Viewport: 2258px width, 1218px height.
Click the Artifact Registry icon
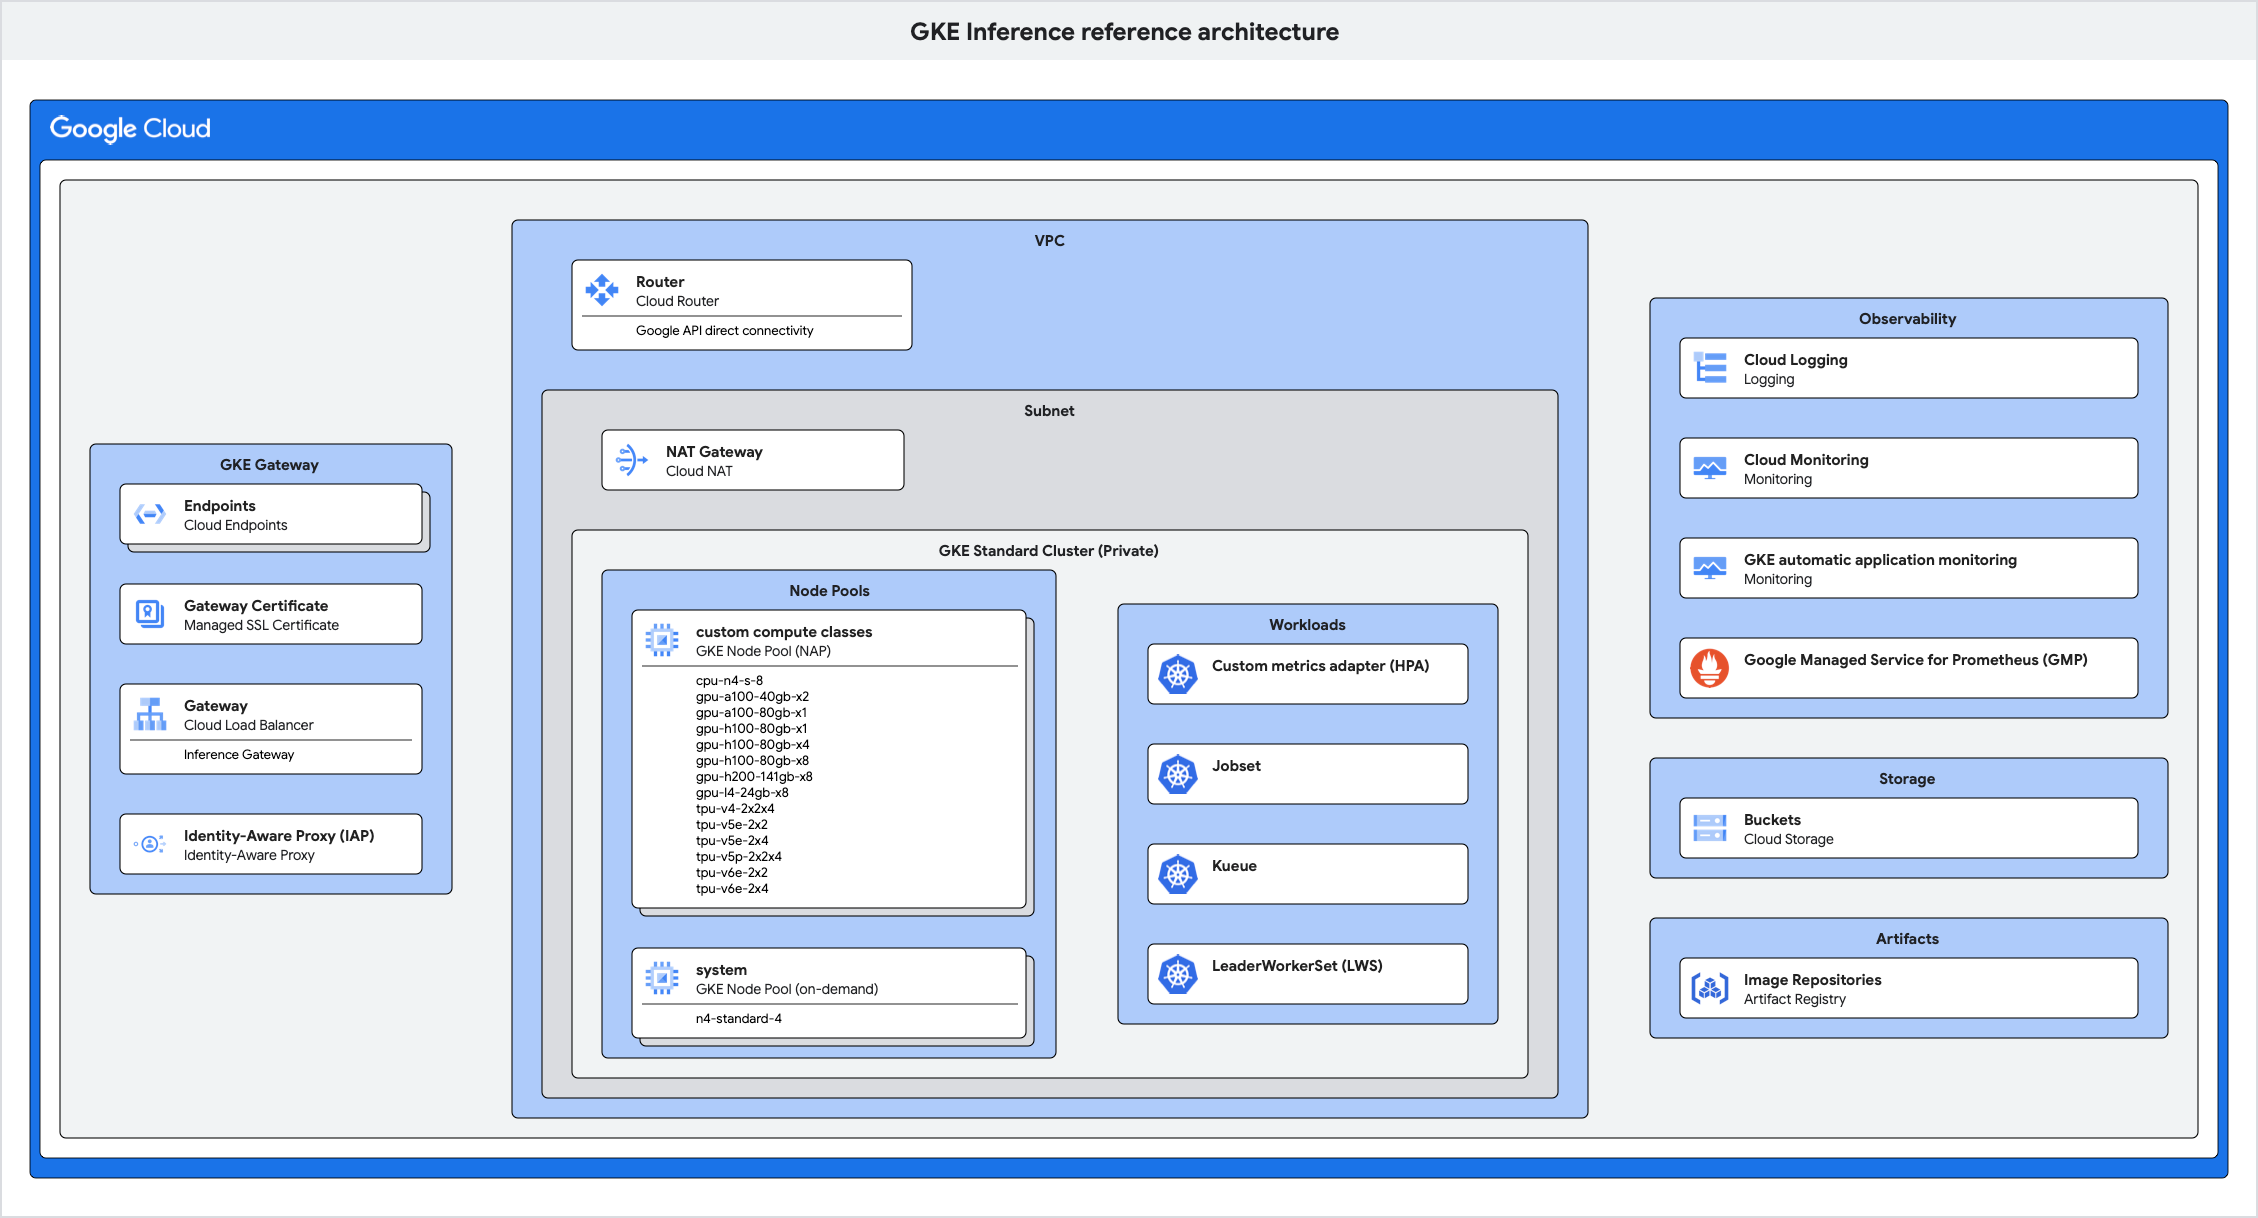coord(1710,988)
